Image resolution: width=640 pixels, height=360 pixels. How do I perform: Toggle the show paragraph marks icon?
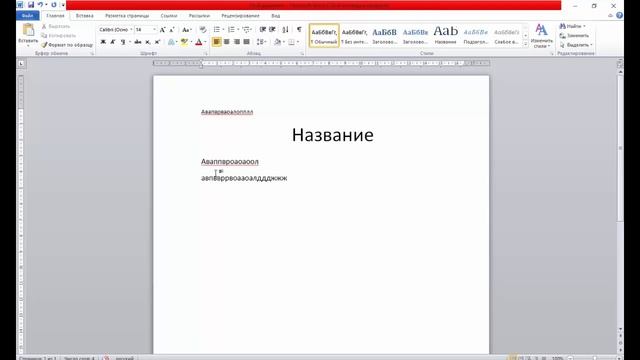(299, 29)
